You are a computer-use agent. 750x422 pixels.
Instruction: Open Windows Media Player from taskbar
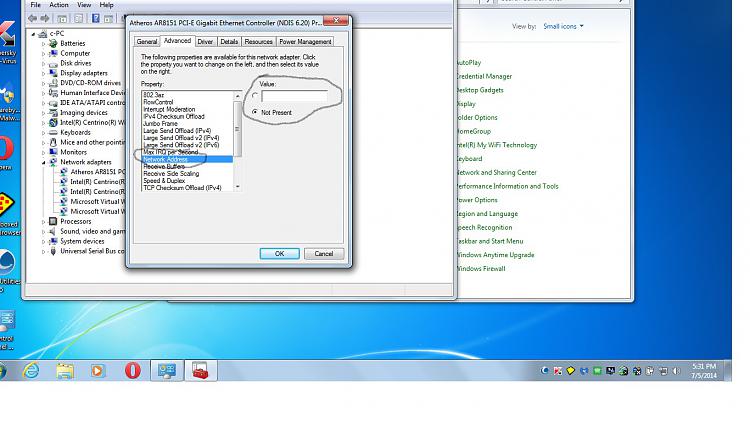(x=98, y=371)
